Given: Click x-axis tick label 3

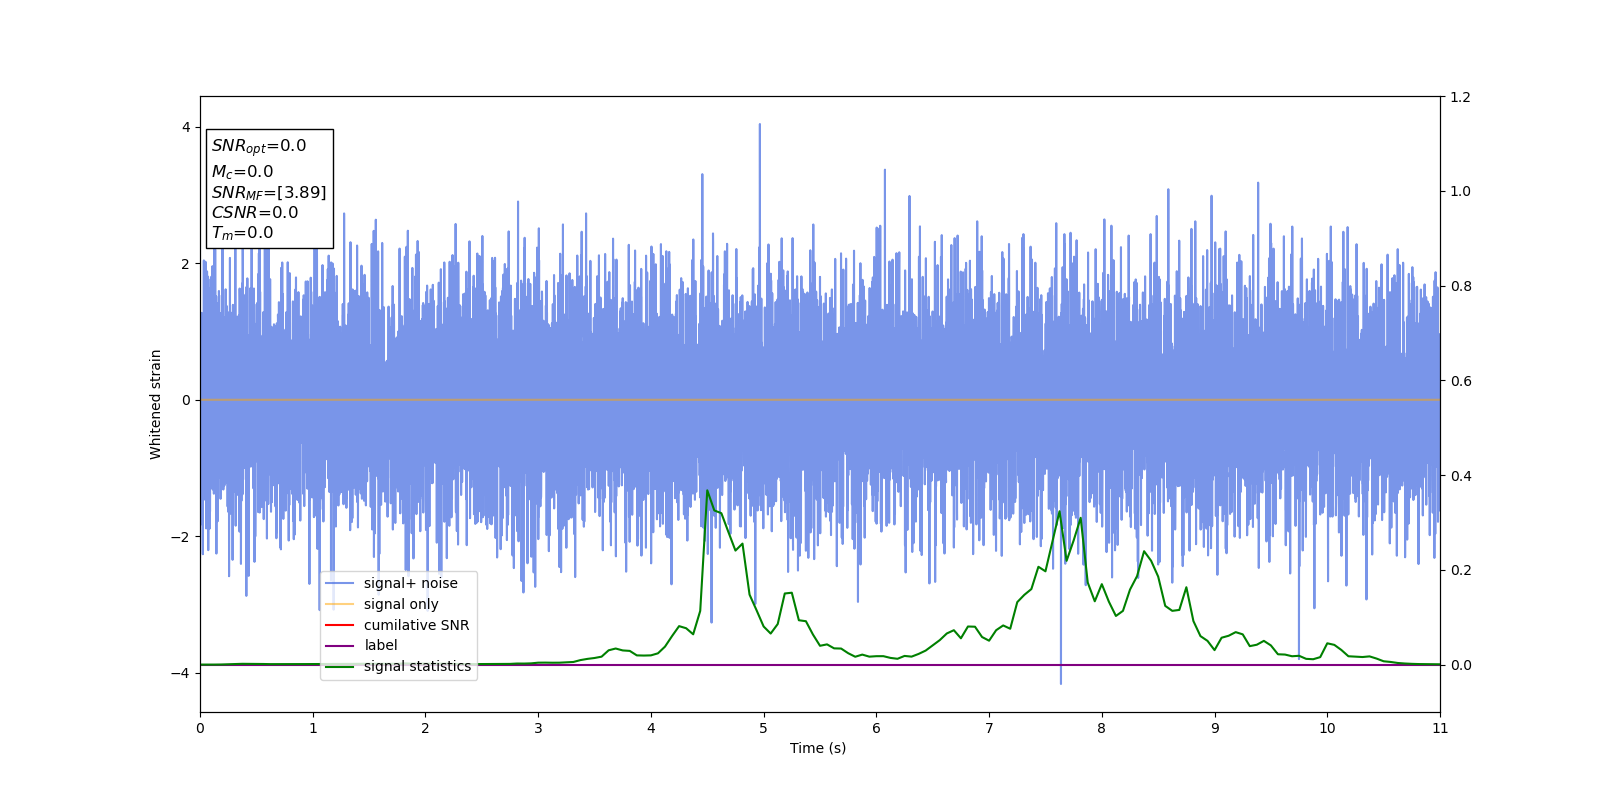Looking at the screenshot, I should pos(538,728).
